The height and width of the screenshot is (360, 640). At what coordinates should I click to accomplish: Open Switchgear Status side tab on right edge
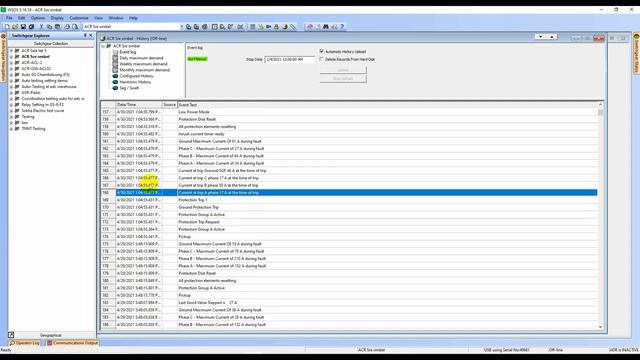point(636,54)
